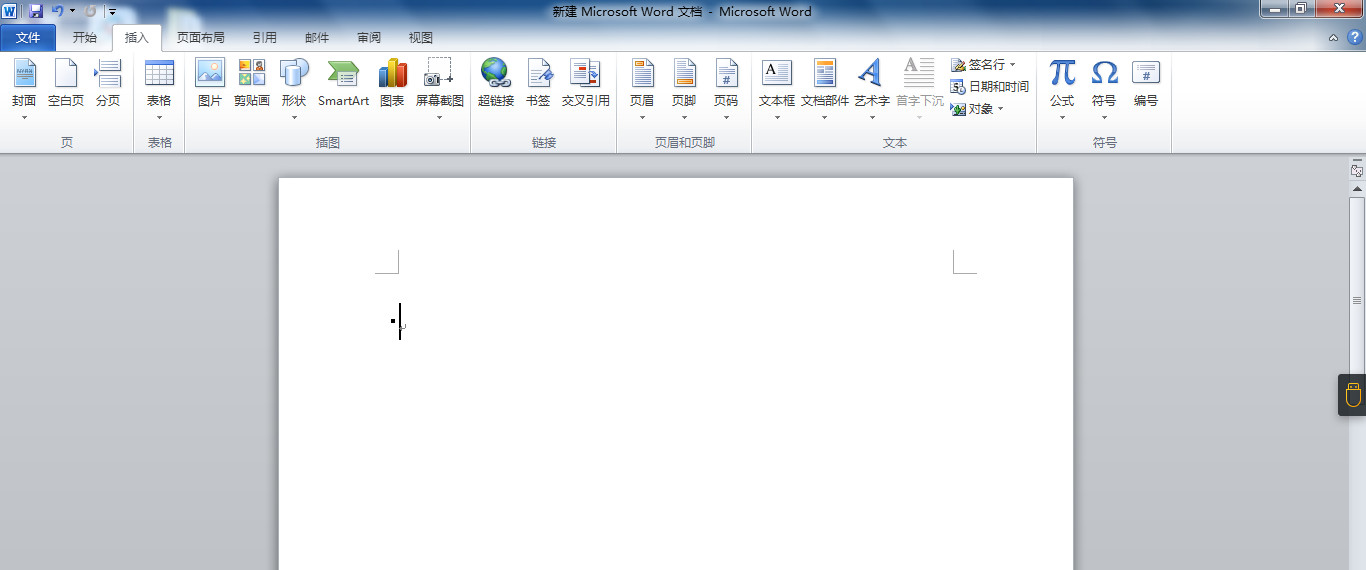Expand the text box (文本框) dropdown arrow
This screenshot has width=1366, height=570.
point(777,117)
